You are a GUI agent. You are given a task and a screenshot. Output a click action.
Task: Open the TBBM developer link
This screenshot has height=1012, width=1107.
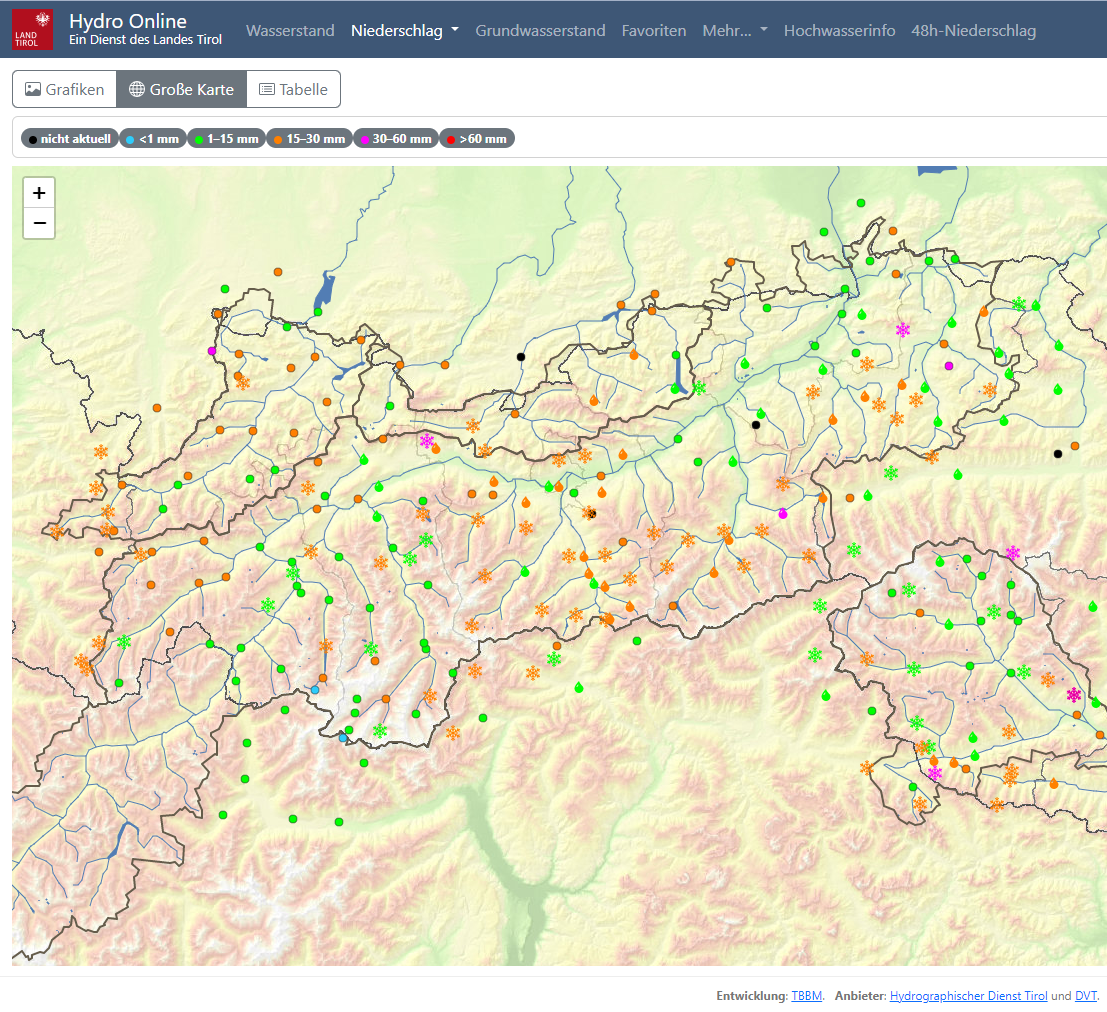pos(807,996)
